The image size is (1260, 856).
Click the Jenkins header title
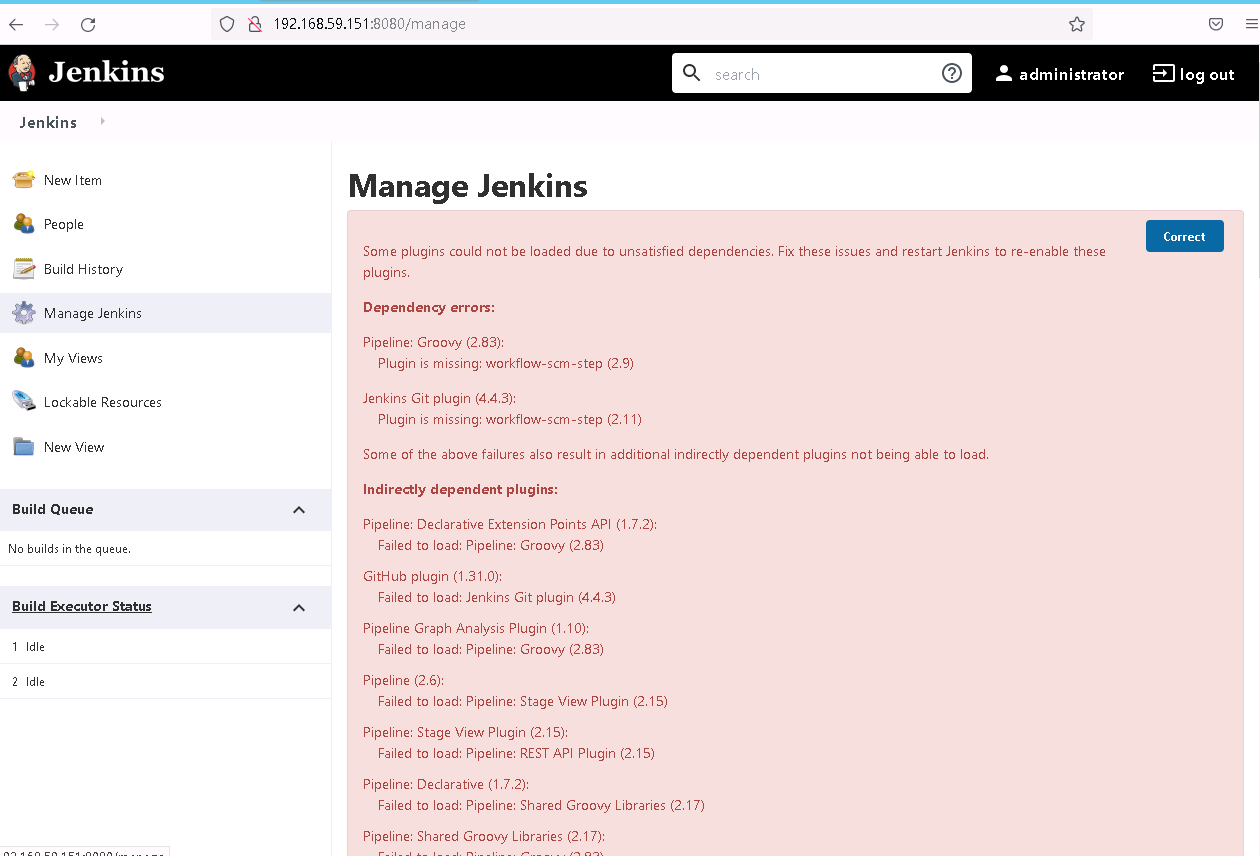[x=106, y=72]
